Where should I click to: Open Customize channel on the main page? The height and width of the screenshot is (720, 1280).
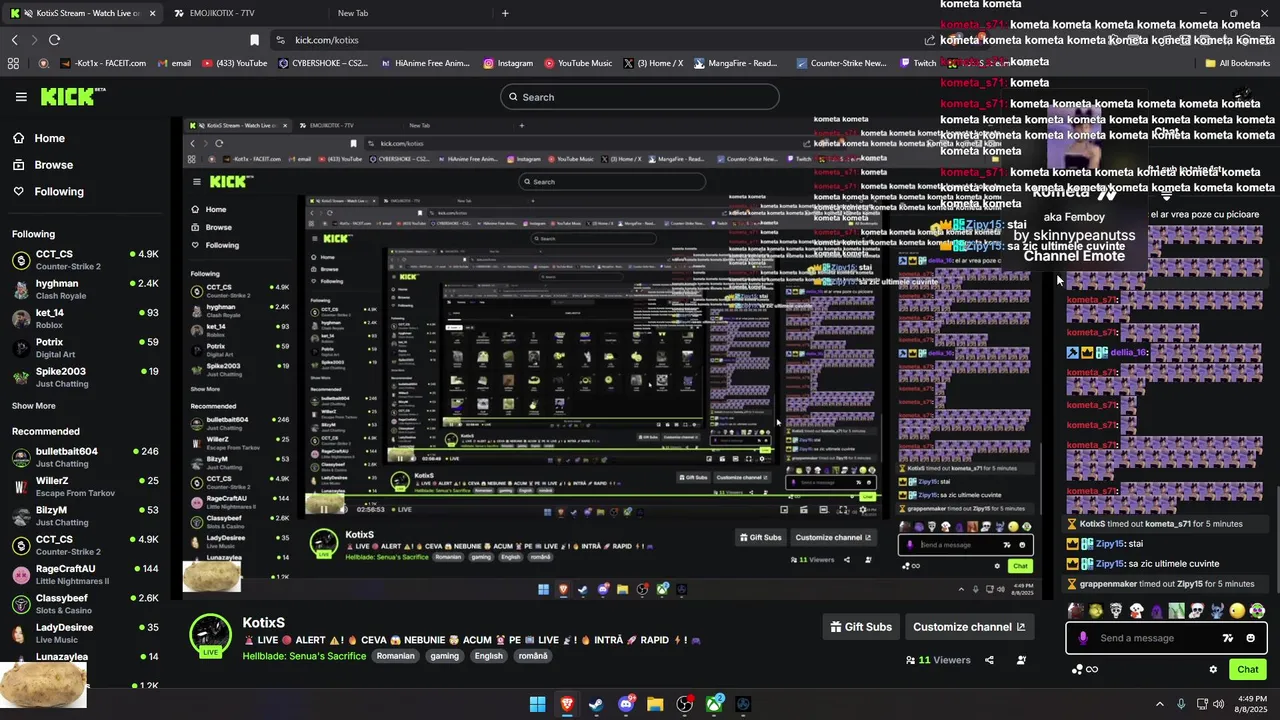[969, 627]
